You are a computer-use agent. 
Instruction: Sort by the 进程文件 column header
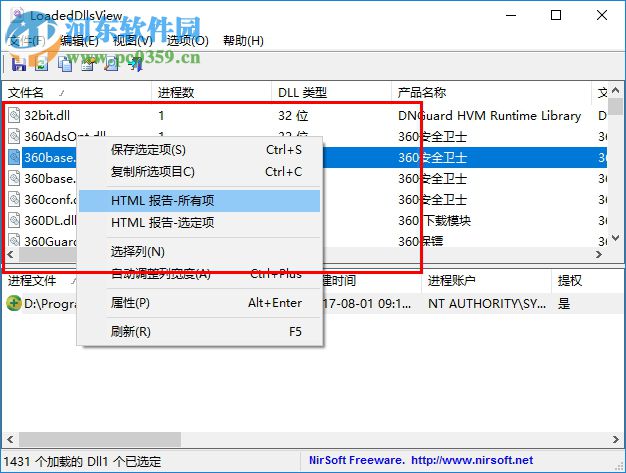(40, 281)
